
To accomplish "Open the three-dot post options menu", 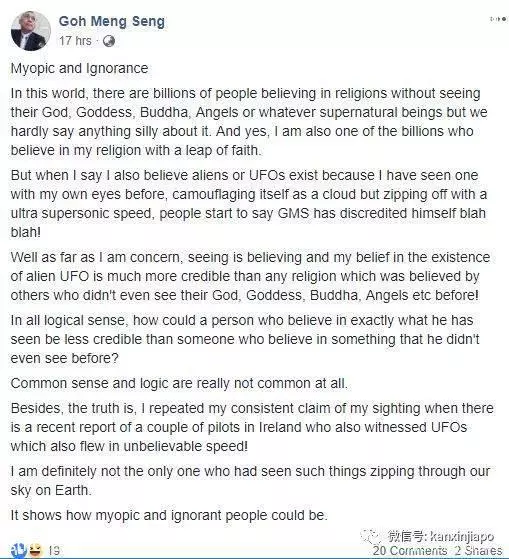I will pyautogui.click(x=498, y=19).
